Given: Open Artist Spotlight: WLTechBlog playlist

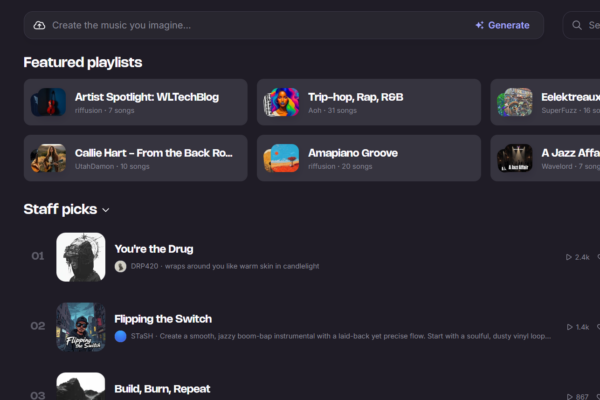Looking at the screenshot, I should [x=135, y=102].
